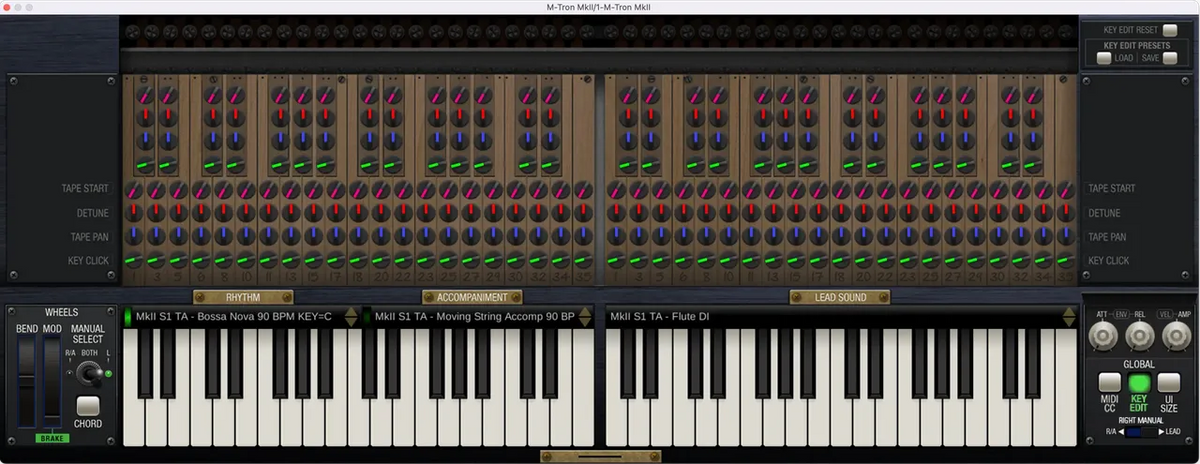This screenshot has height=464, width=1200.
Task: Open the Flute DI lead sound selector
Action: click(833, 317)
